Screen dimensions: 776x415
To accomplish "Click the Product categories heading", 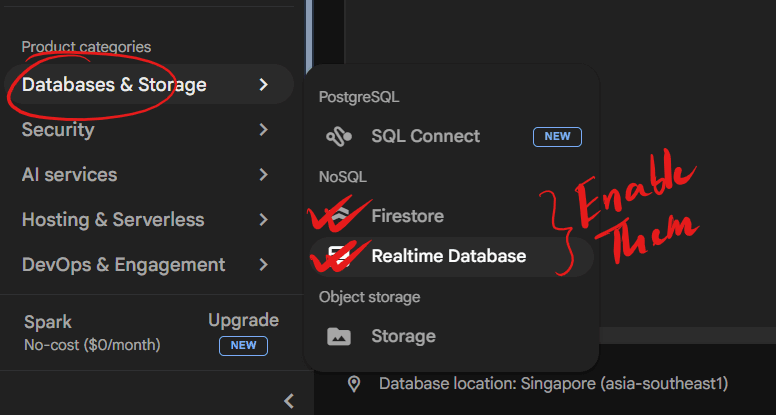I will (86, 47).
